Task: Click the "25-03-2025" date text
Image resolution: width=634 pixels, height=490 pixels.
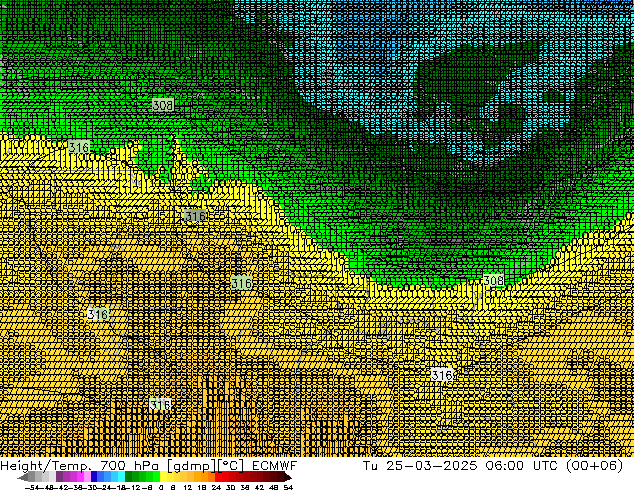Action: [x=431, y=466]
